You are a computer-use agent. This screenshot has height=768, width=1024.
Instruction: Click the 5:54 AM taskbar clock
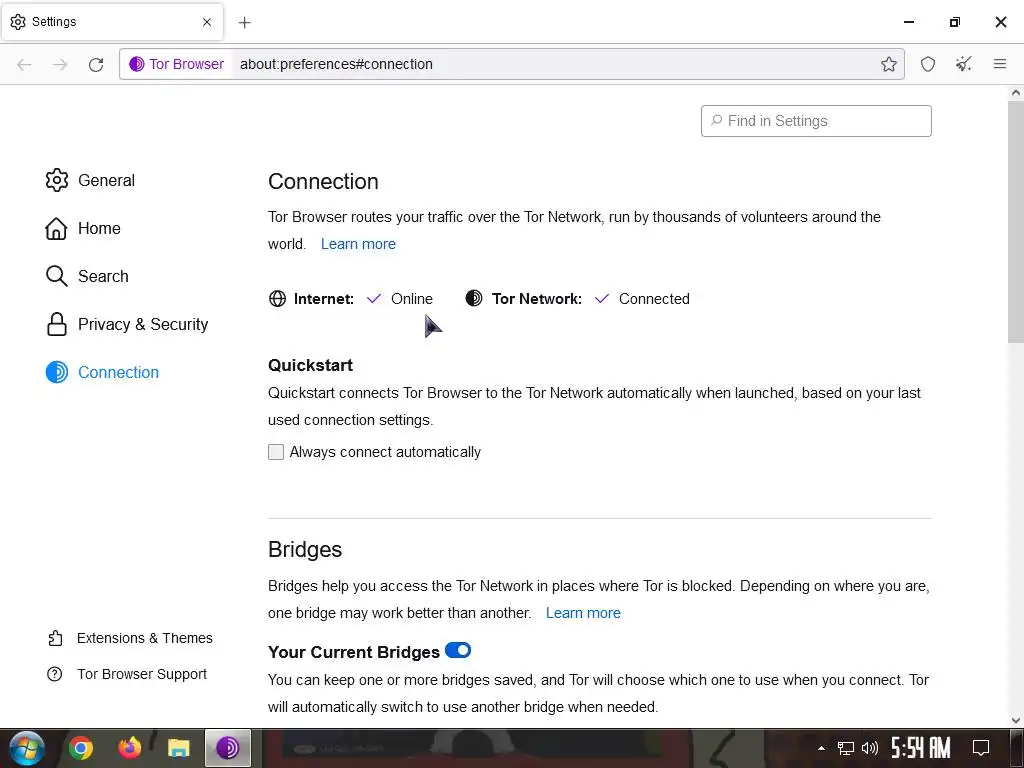[921, 748]
